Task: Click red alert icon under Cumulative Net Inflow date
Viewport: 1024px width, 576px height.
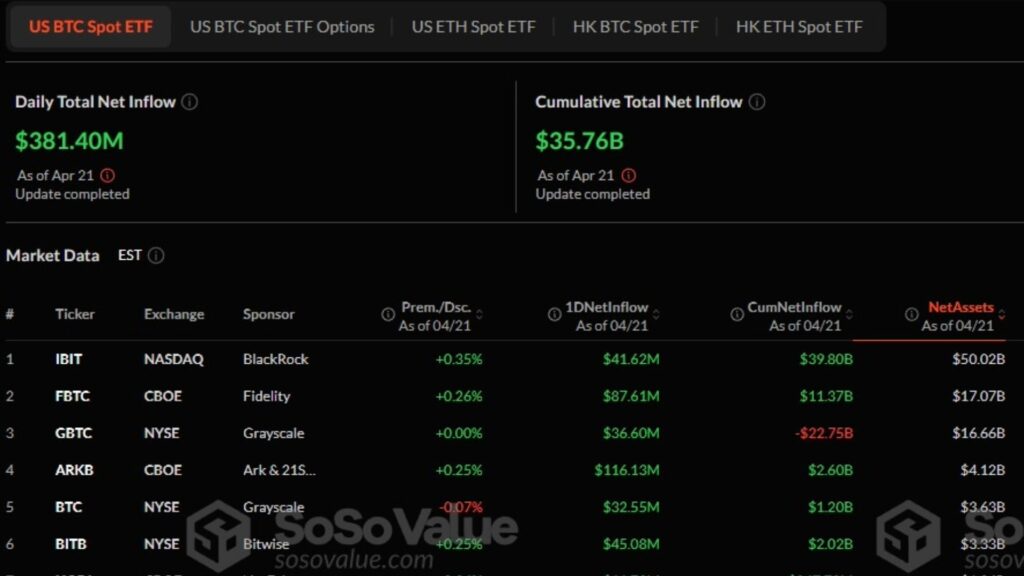Action: pos(629,175)
